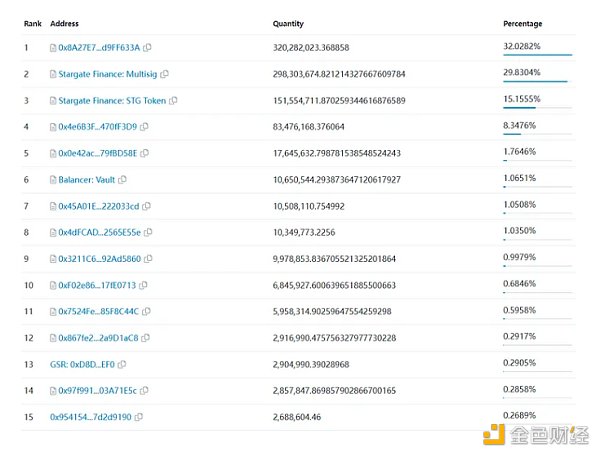Click the 32.0282% progress bar

click(537, 55)
